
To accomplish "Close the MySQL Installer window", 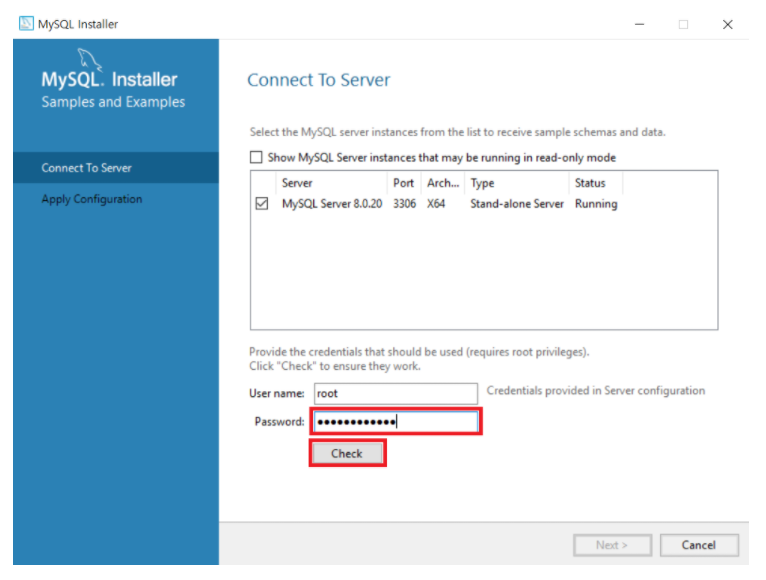I will click(727, 24).
